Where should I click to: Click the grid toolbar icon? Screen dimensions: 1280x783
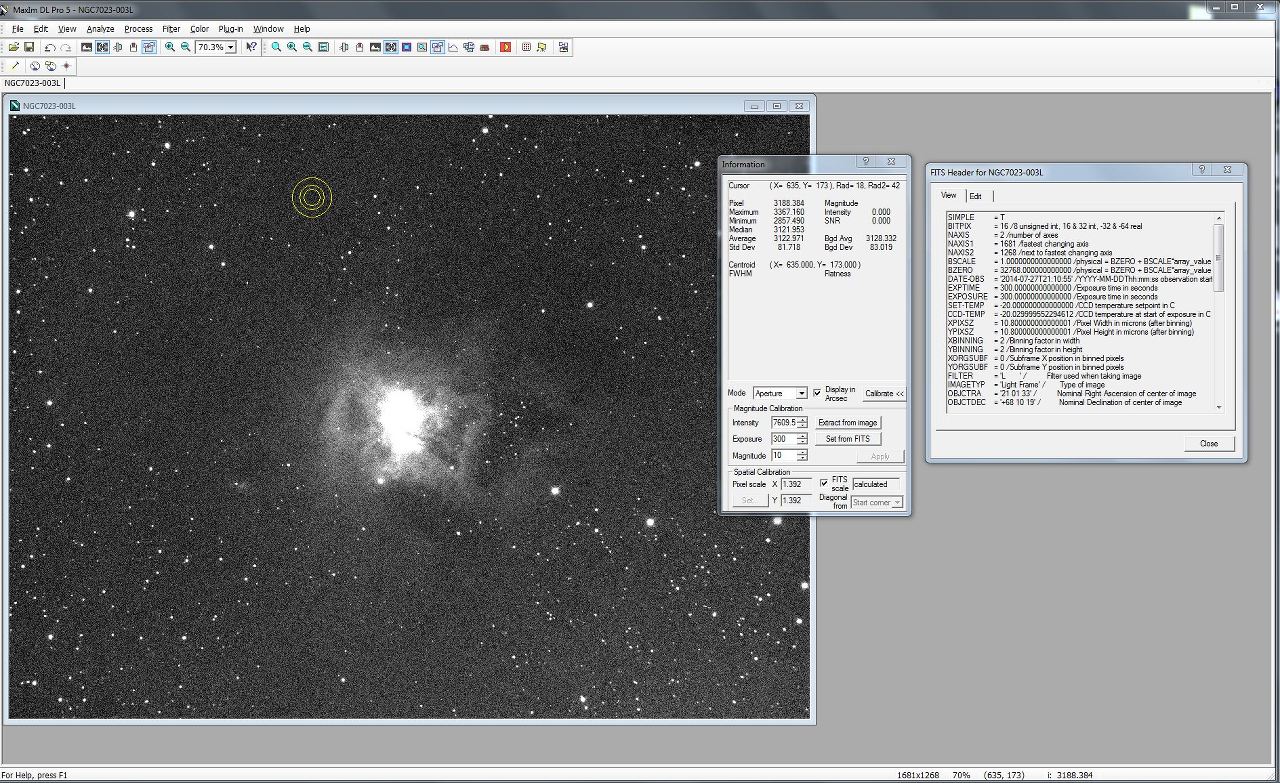tap(526, 47)
